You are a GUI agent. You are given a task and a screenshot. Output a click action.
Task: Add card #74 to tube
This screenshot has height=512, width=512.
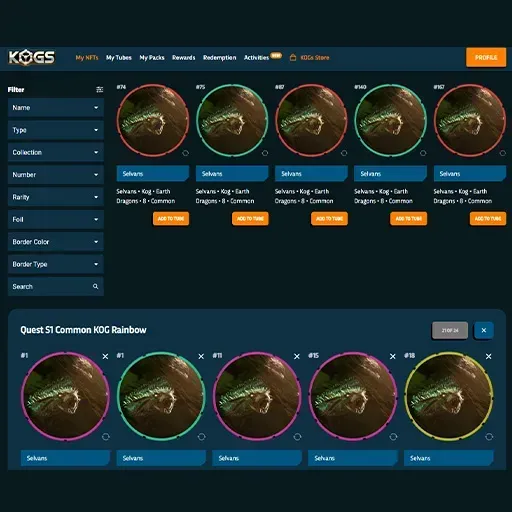click(171, 219)
